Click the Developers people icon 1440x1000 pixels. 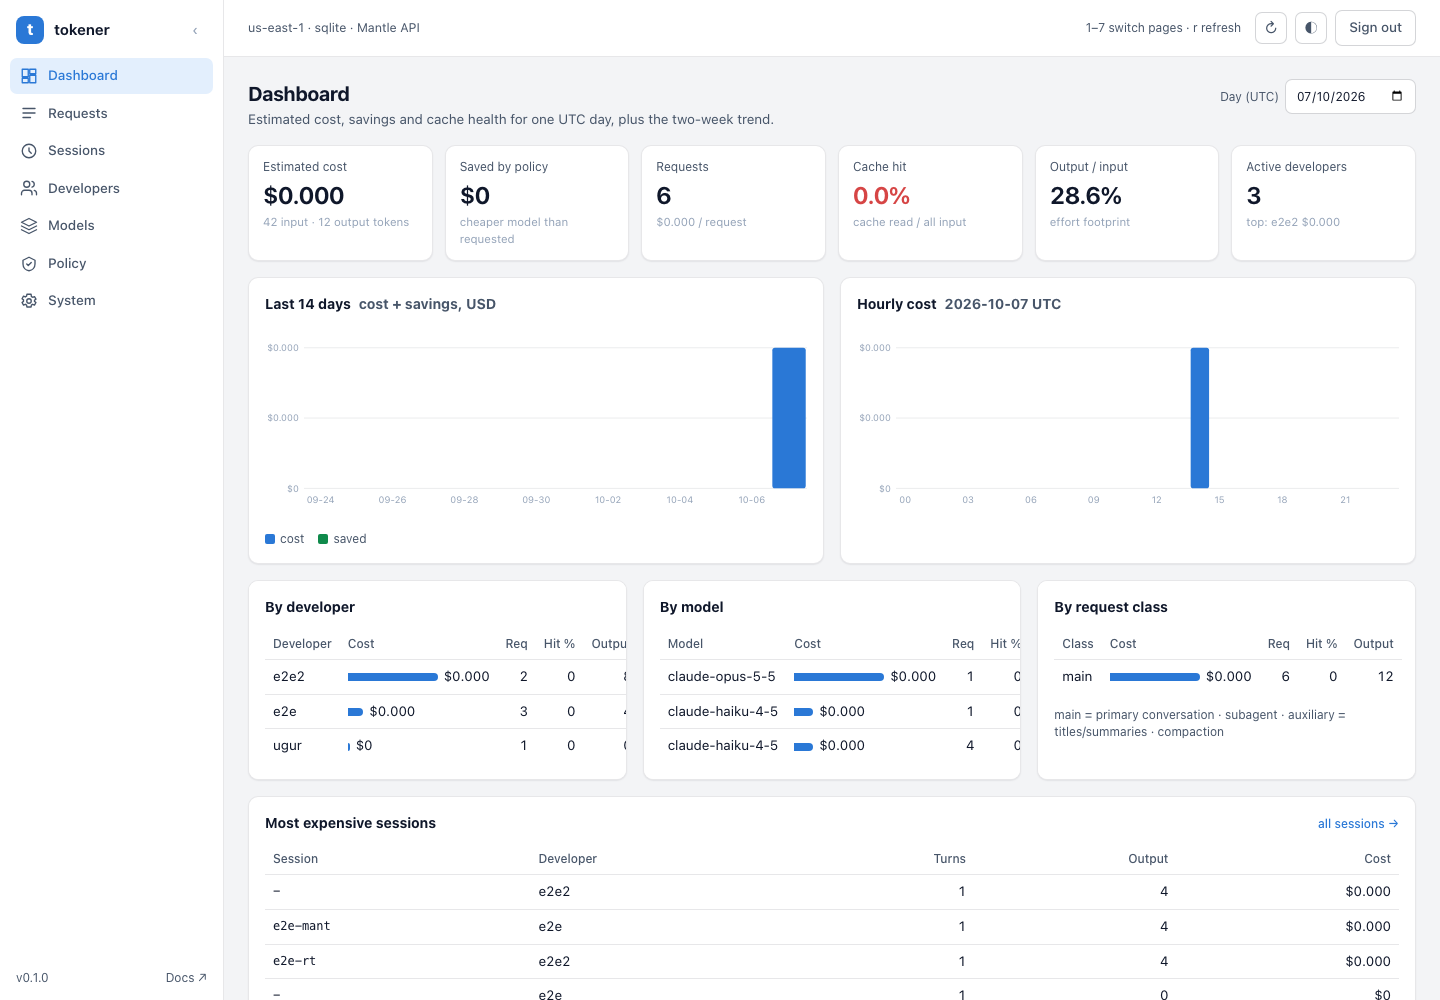pyautogui.click(x=29, y=188)
